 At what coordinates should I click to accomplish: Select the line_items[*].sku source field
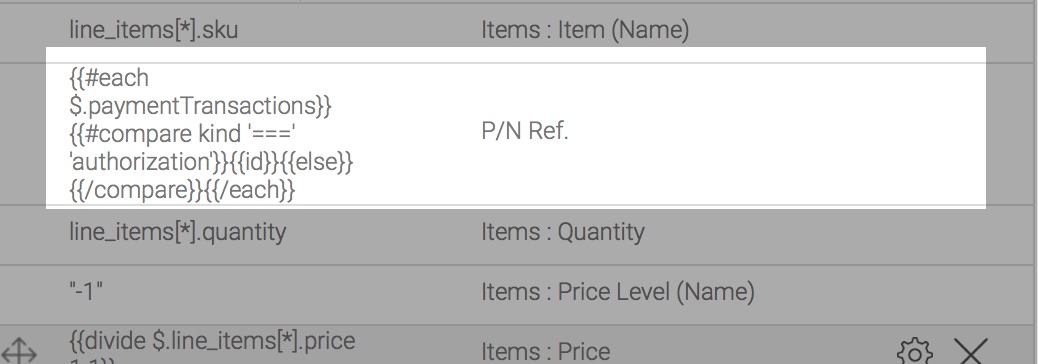[154, 30]
